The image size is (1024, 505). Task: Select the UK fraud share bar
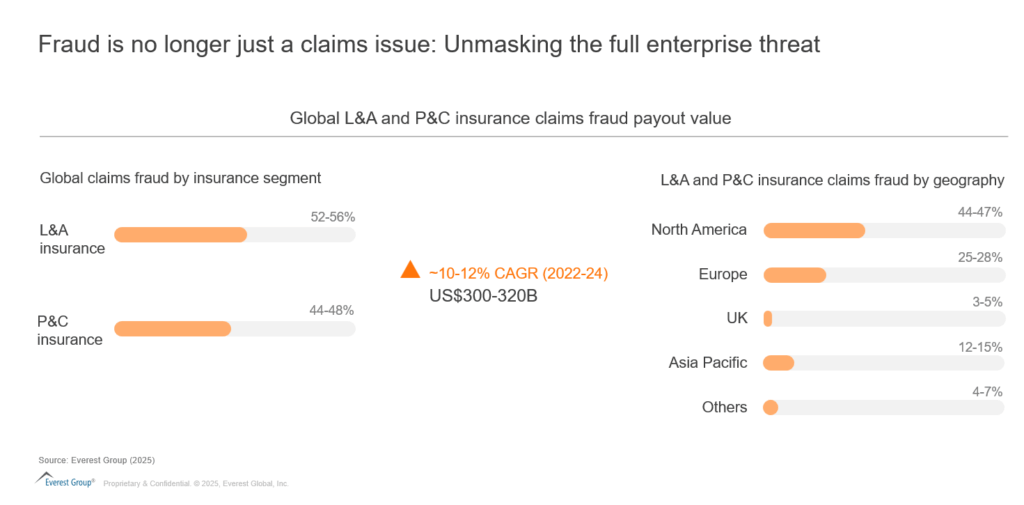pos(883,319)
